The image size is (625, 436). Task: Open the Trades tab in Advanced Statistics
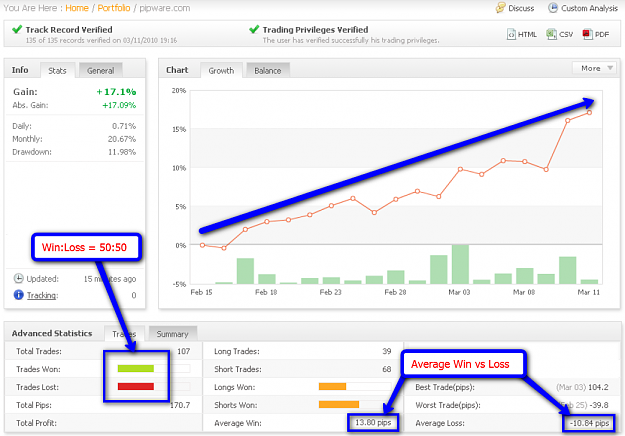[124, 334]
